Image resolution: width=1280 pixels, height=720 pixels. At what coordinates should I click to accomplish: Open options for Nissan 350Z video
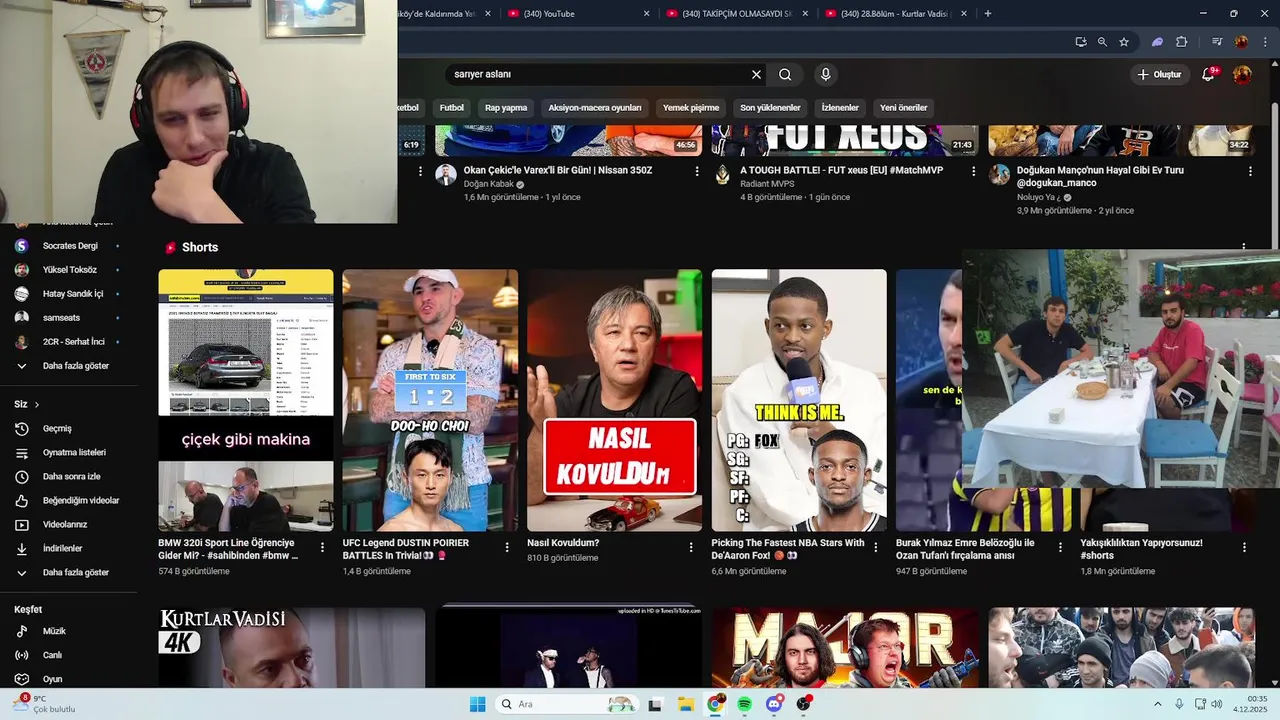[x=697, y=171]
